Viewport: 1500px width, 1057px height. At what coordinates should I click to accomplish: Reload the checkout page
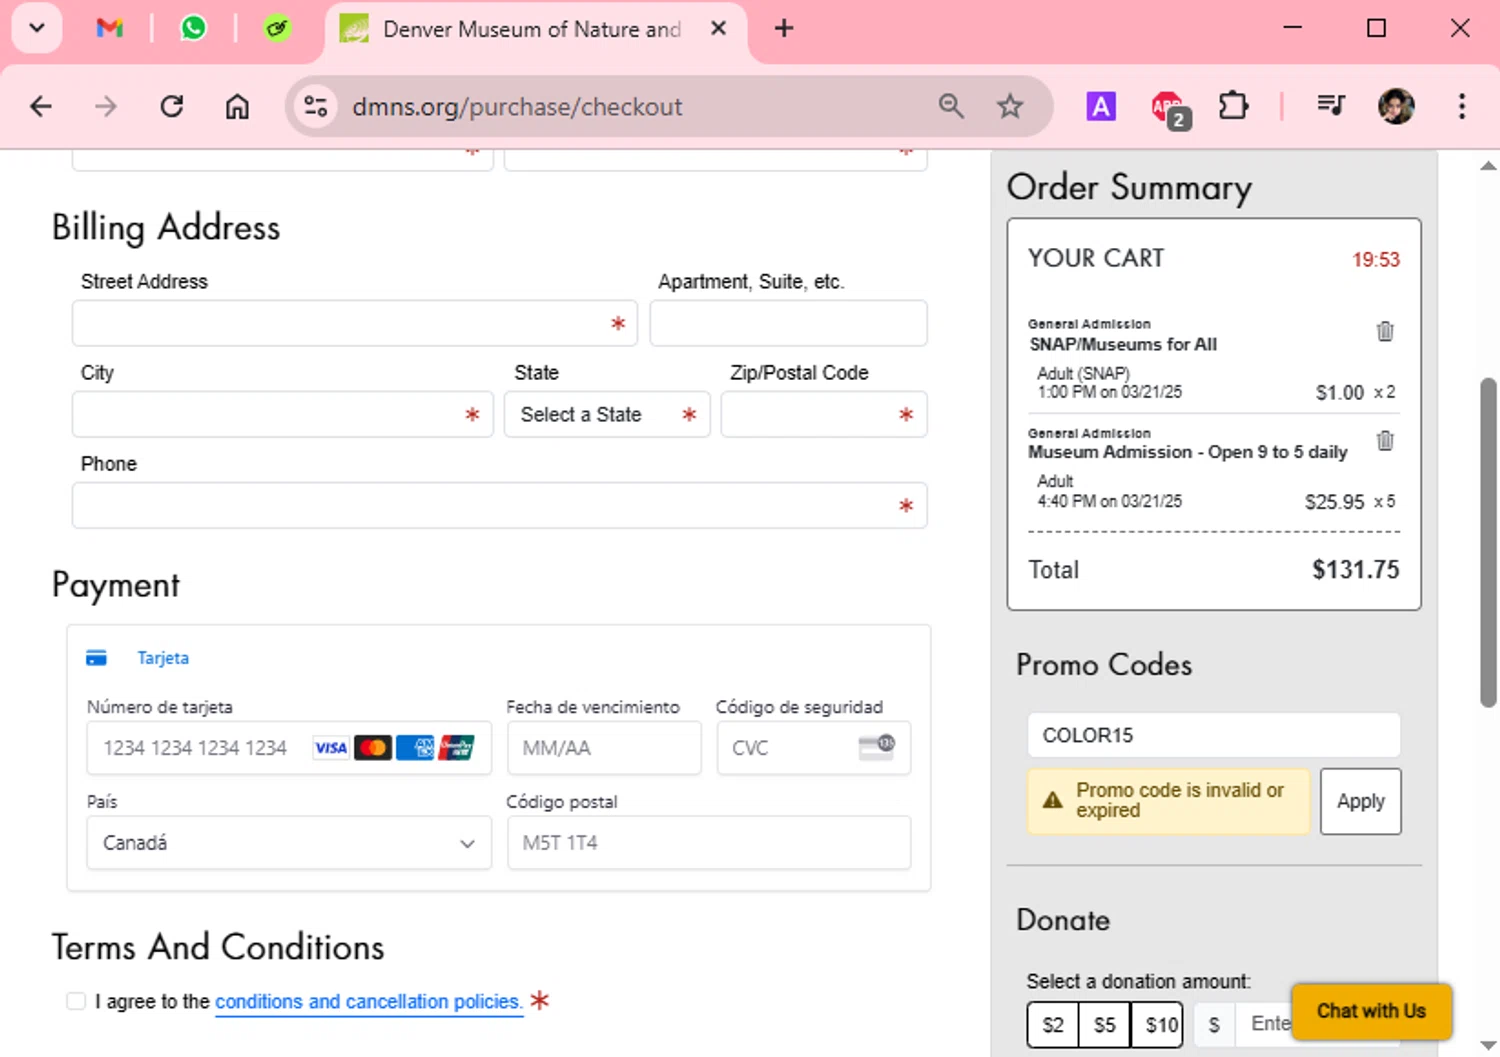172,106
